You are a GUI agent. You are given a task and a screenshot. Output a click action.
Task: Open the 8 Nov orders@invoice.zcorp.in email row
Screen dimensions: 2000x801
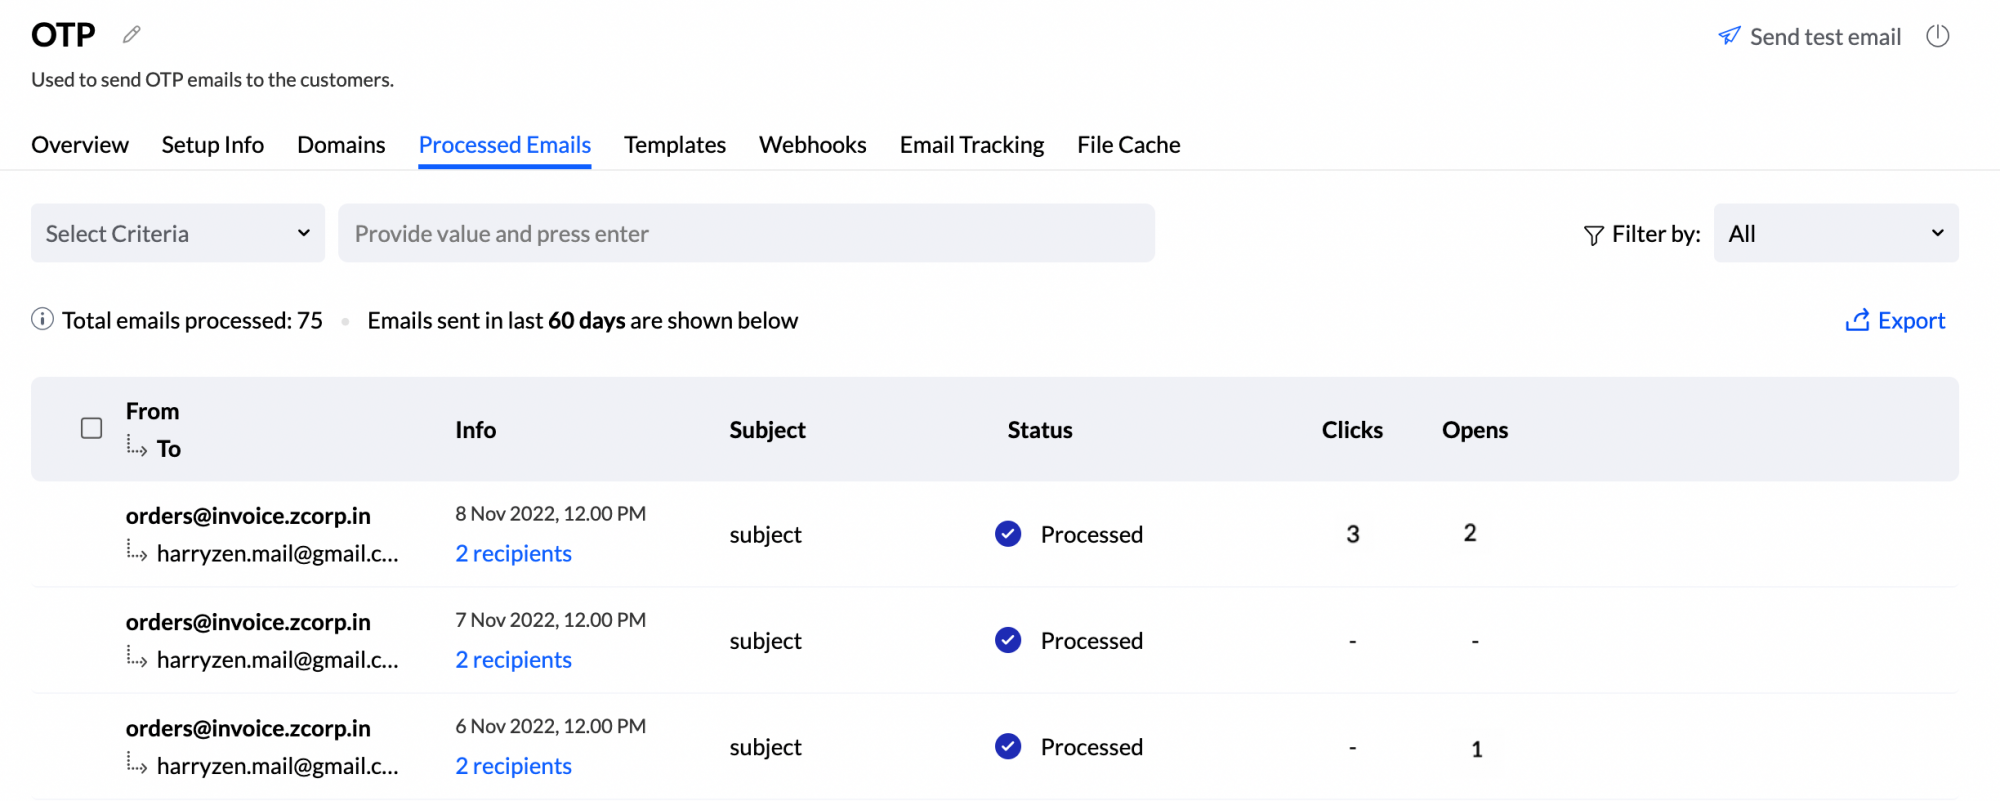pos(995,534)
